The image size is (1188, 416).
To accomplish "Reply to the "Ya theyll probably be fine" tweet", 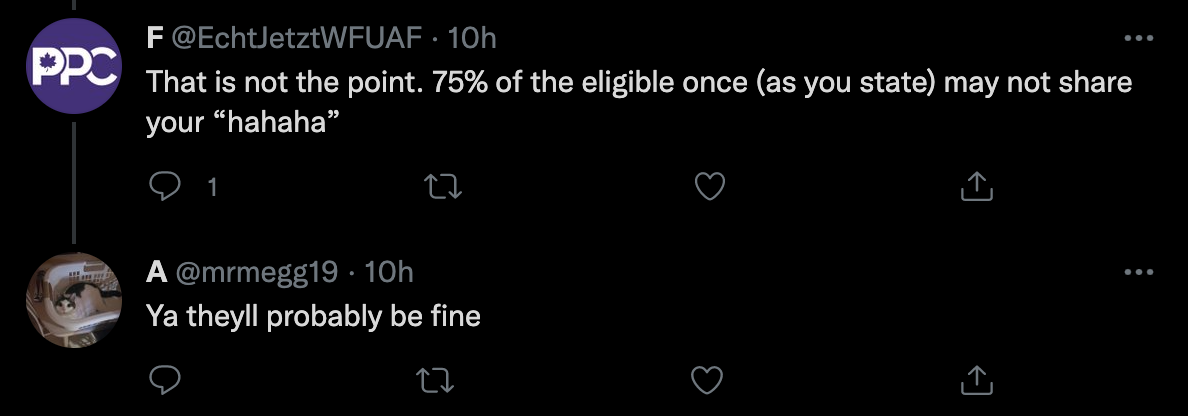I will click(163, 380).
